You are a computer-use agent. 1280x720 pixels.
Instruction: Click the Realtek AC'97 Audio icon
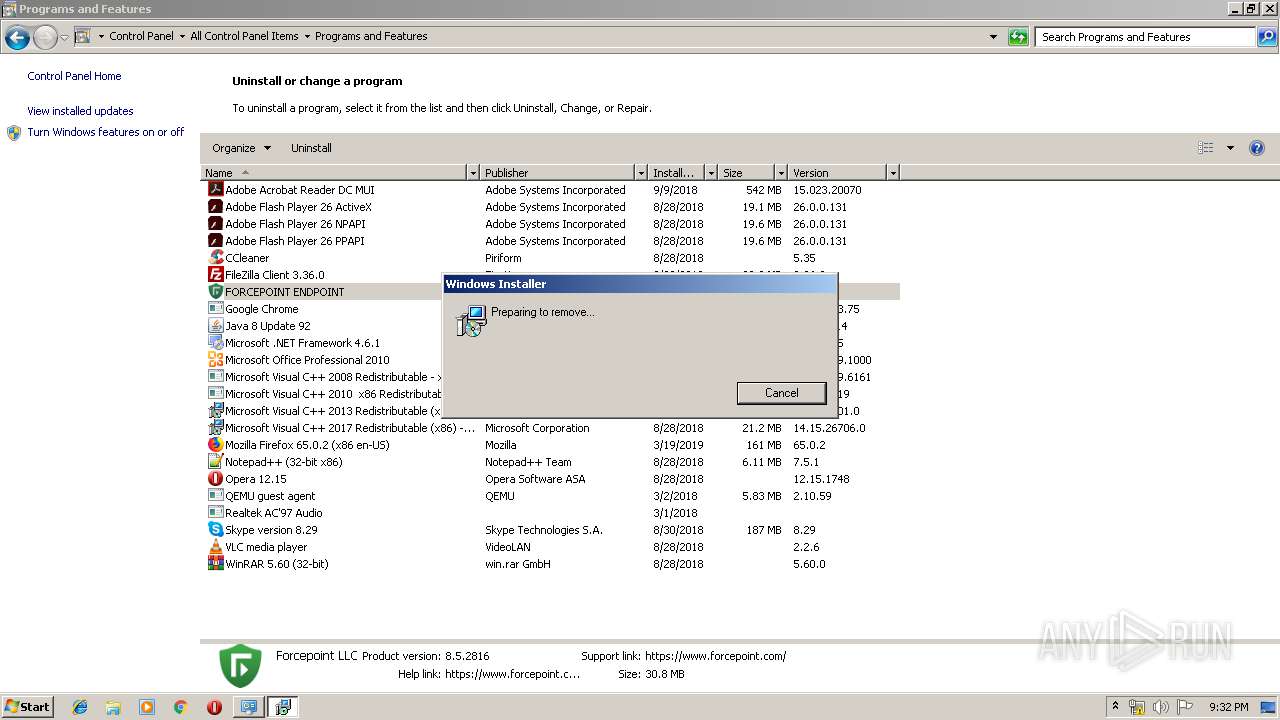[x=215, y=512]
